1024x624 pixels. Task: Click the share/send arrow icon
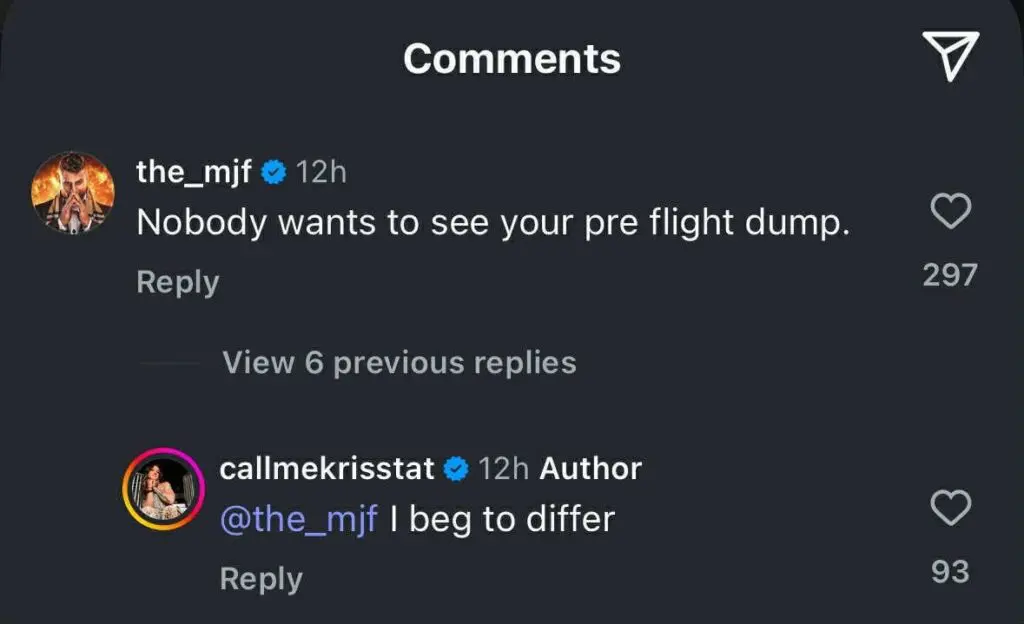point(951,57)
